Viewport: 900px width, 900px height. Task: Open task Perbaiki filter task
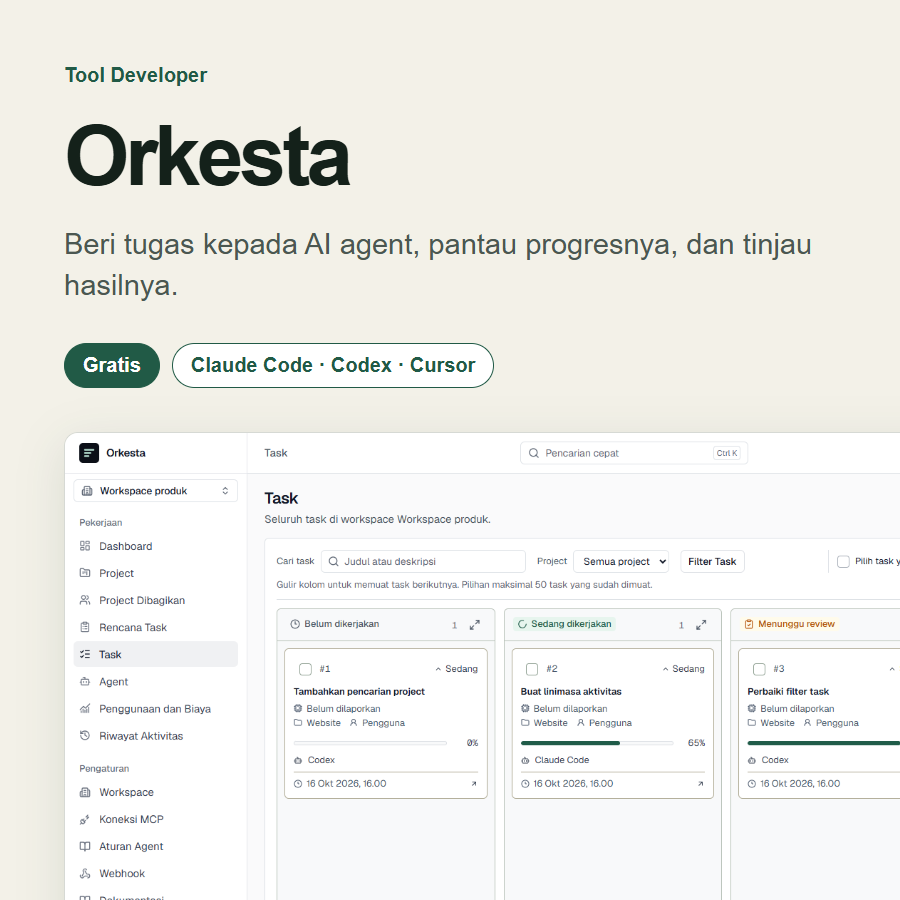click(x=788, y=692)
